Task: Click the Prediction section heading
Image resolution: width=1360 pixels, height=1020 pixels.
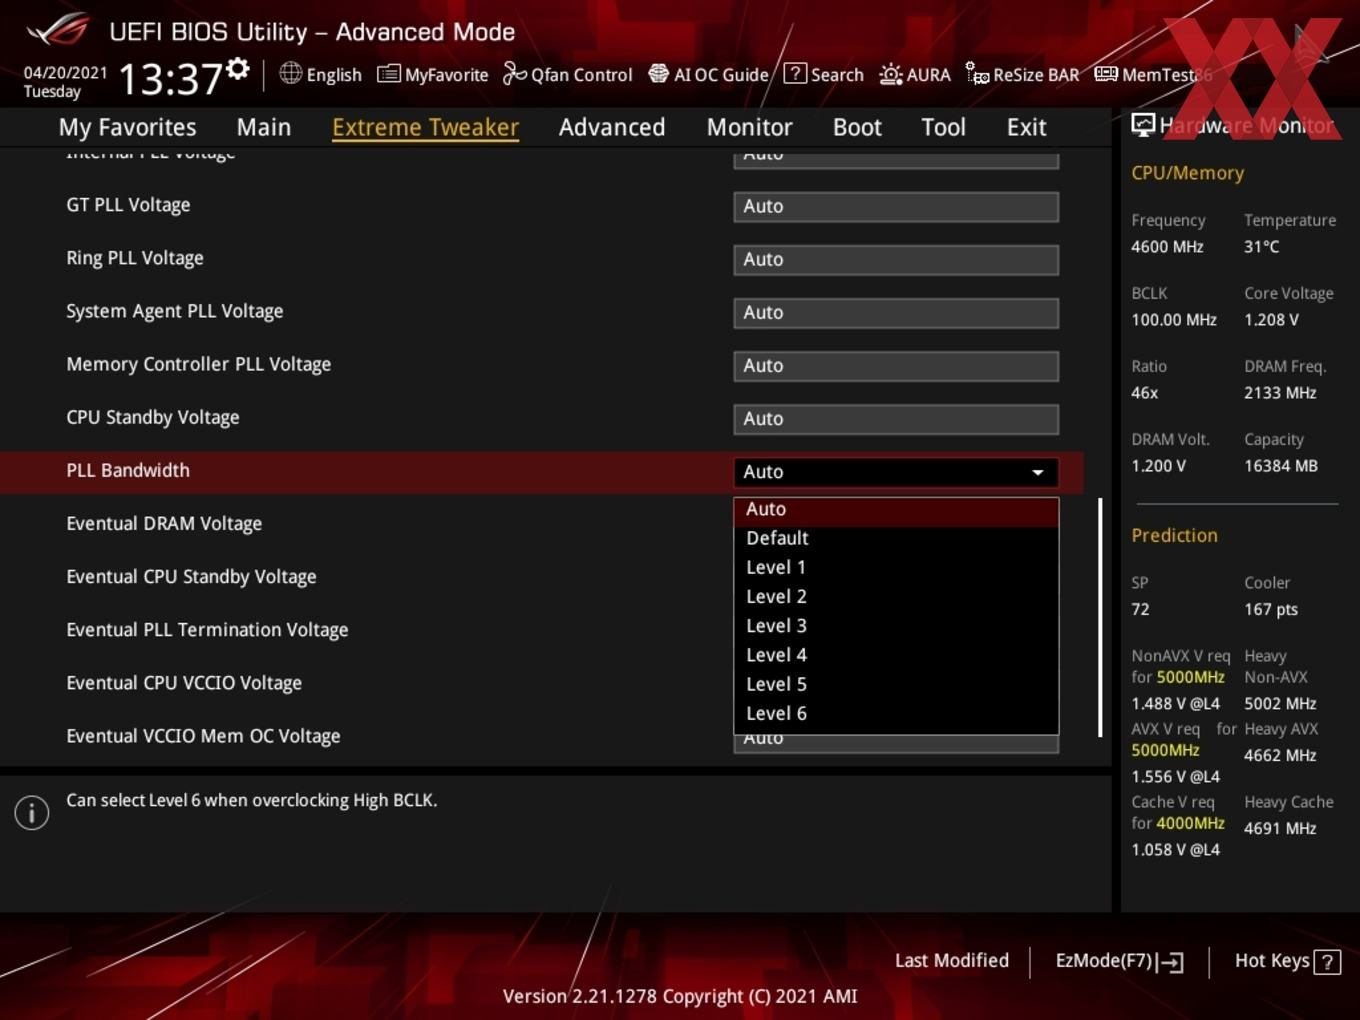Action: click(1174, 536)
